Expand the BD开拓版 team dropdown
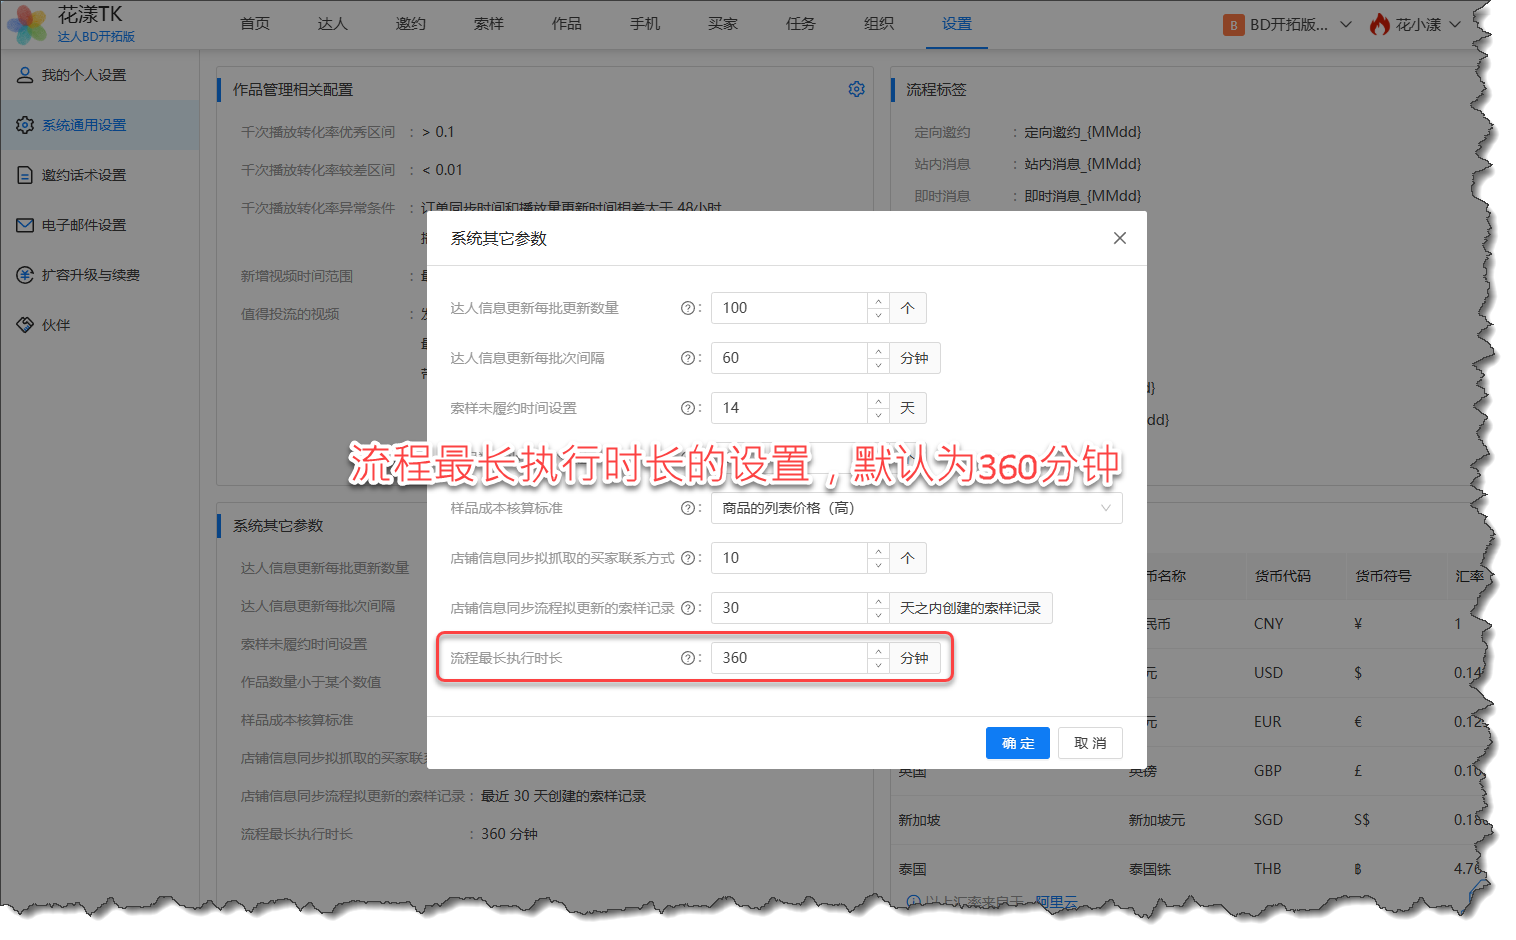 1345,25
